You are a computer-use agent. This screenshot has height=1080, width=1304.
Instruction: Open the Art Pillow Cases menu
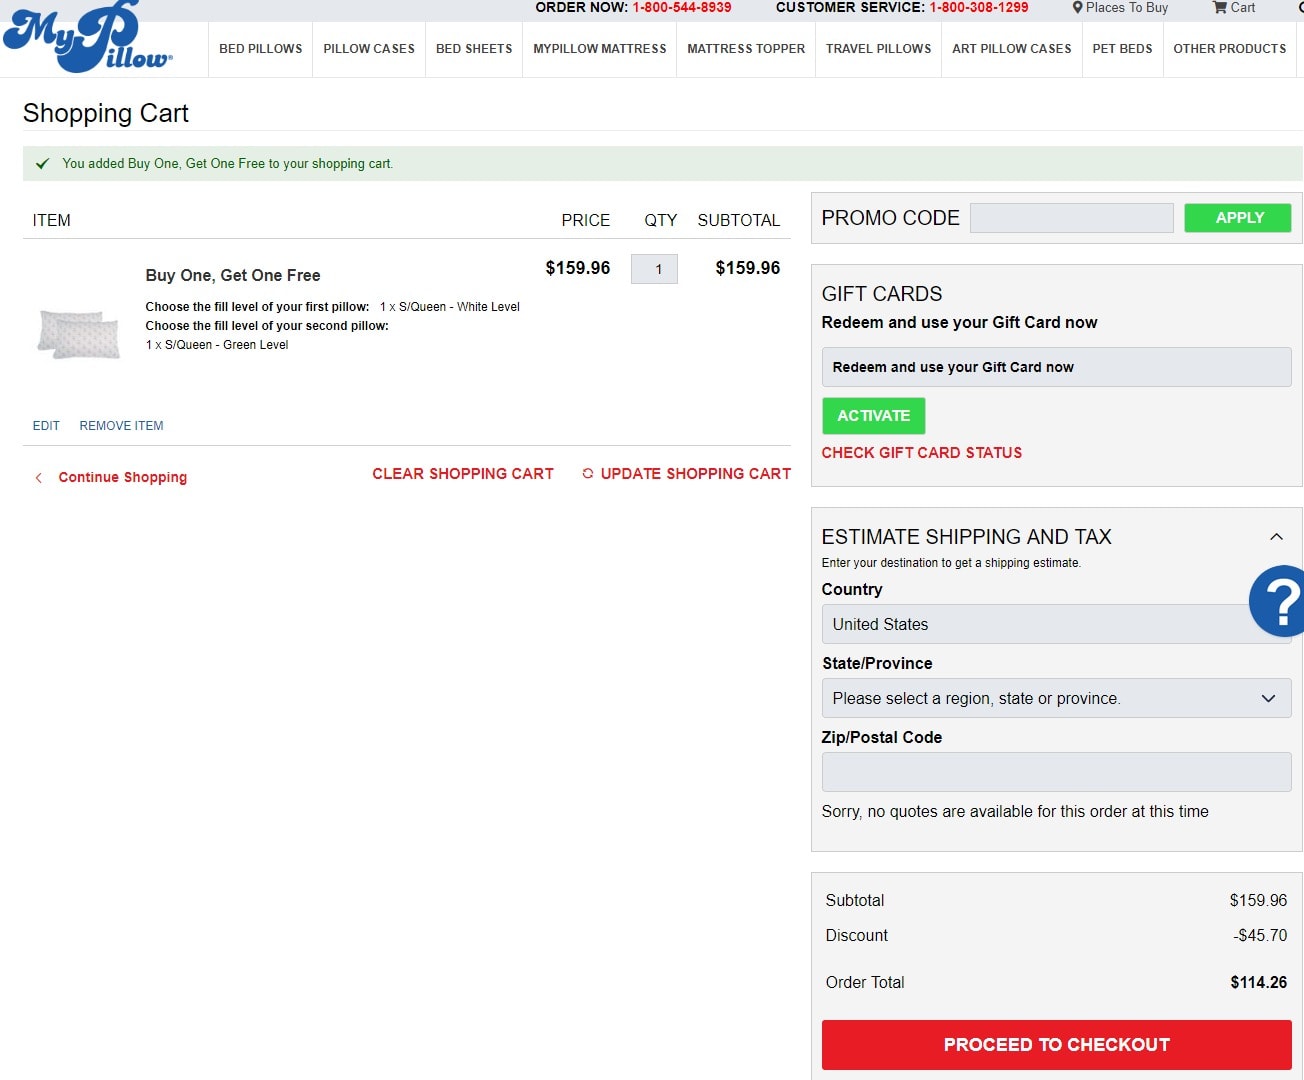(x=1012, y=49)
